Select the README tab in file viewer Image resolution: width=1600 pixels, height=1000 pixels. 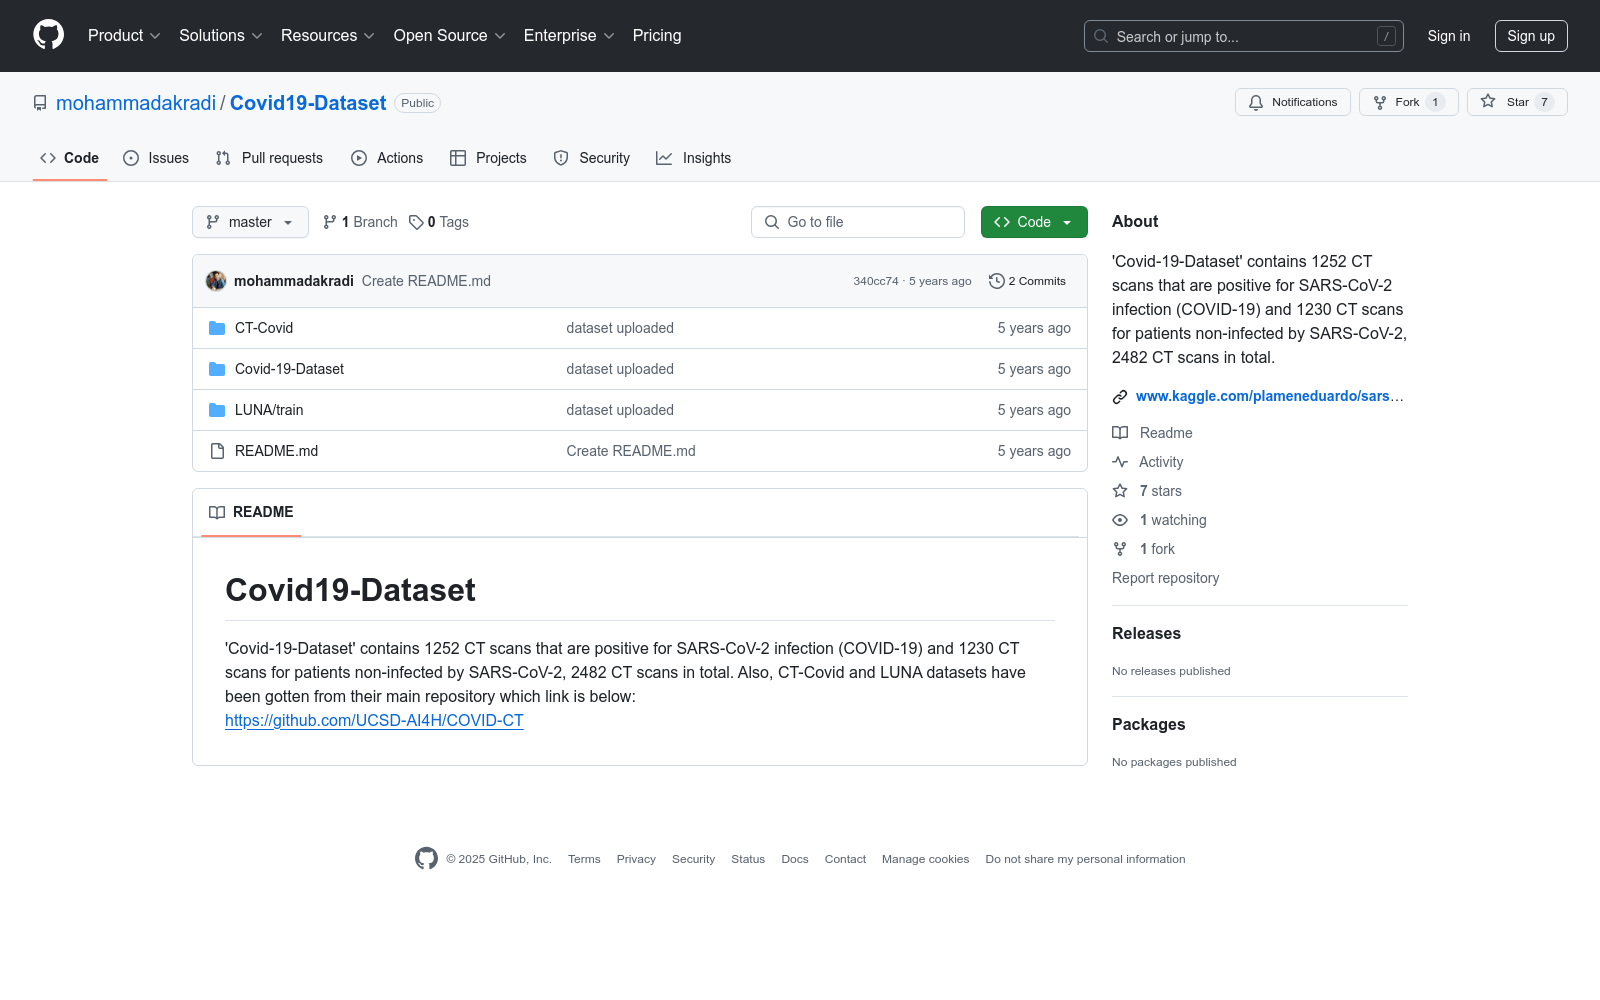pos(251,512)
